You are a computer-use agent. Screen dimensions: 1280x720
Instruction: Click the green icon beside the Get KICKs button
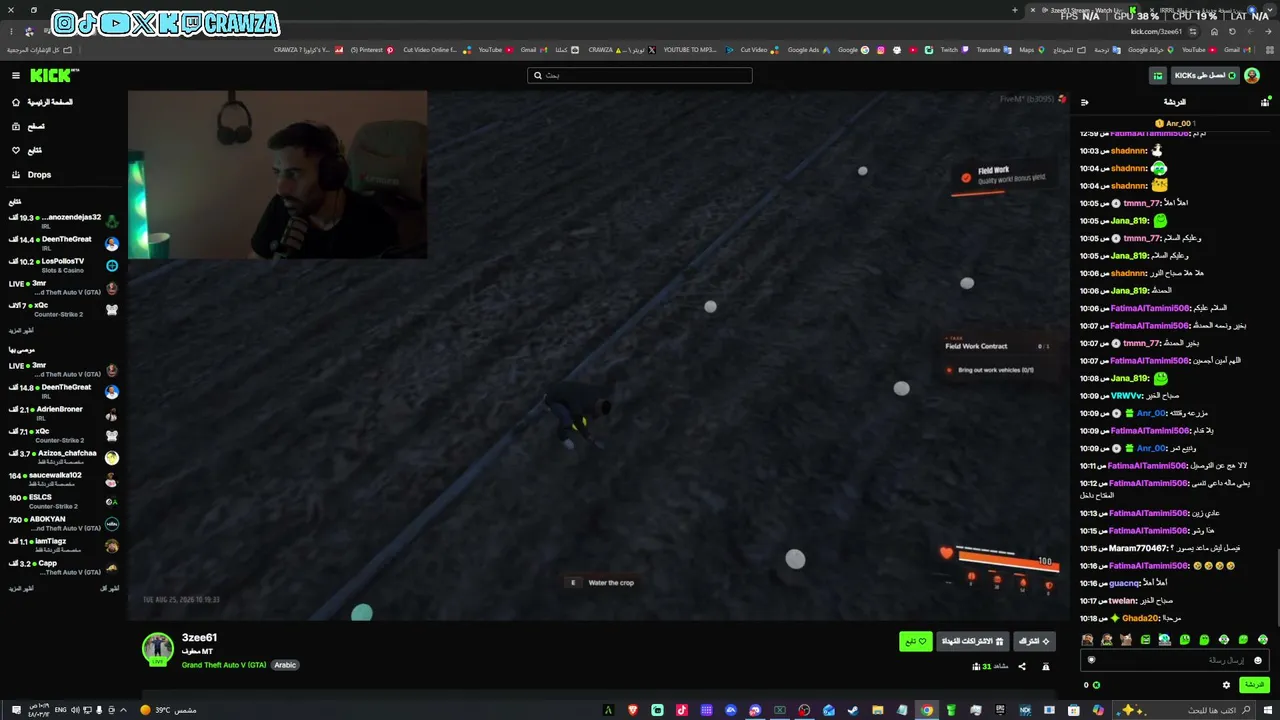[1158, 75]
